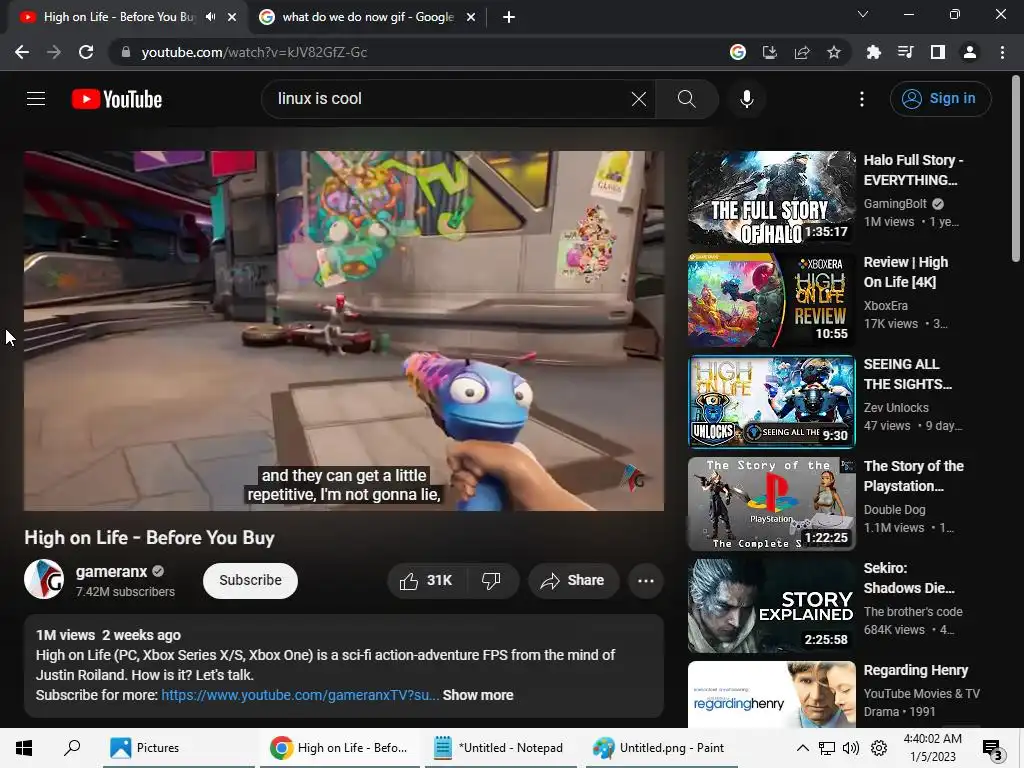This screenshot has height=768, width=1024.
Task: Switch to Untitled.png Paint in taskbar
Action: [x=660, y=748]
